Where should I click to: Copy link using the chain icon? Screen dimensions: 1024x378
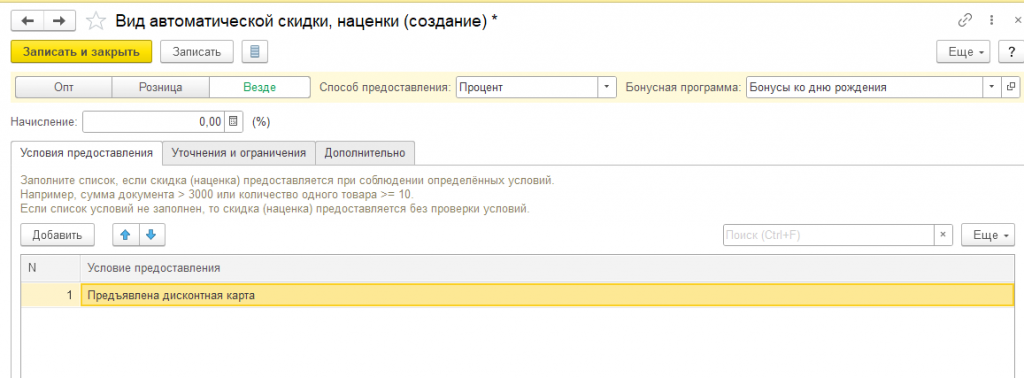pos(965,20)
